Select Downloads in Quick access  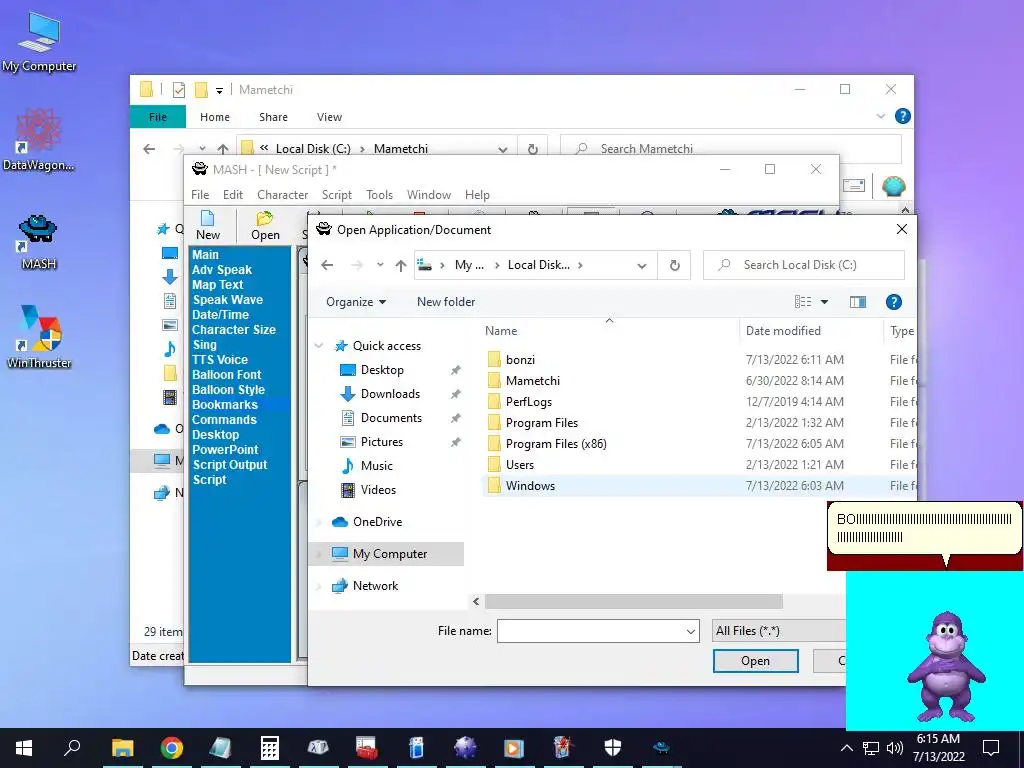pyautogui.click(x=390, y=394)
